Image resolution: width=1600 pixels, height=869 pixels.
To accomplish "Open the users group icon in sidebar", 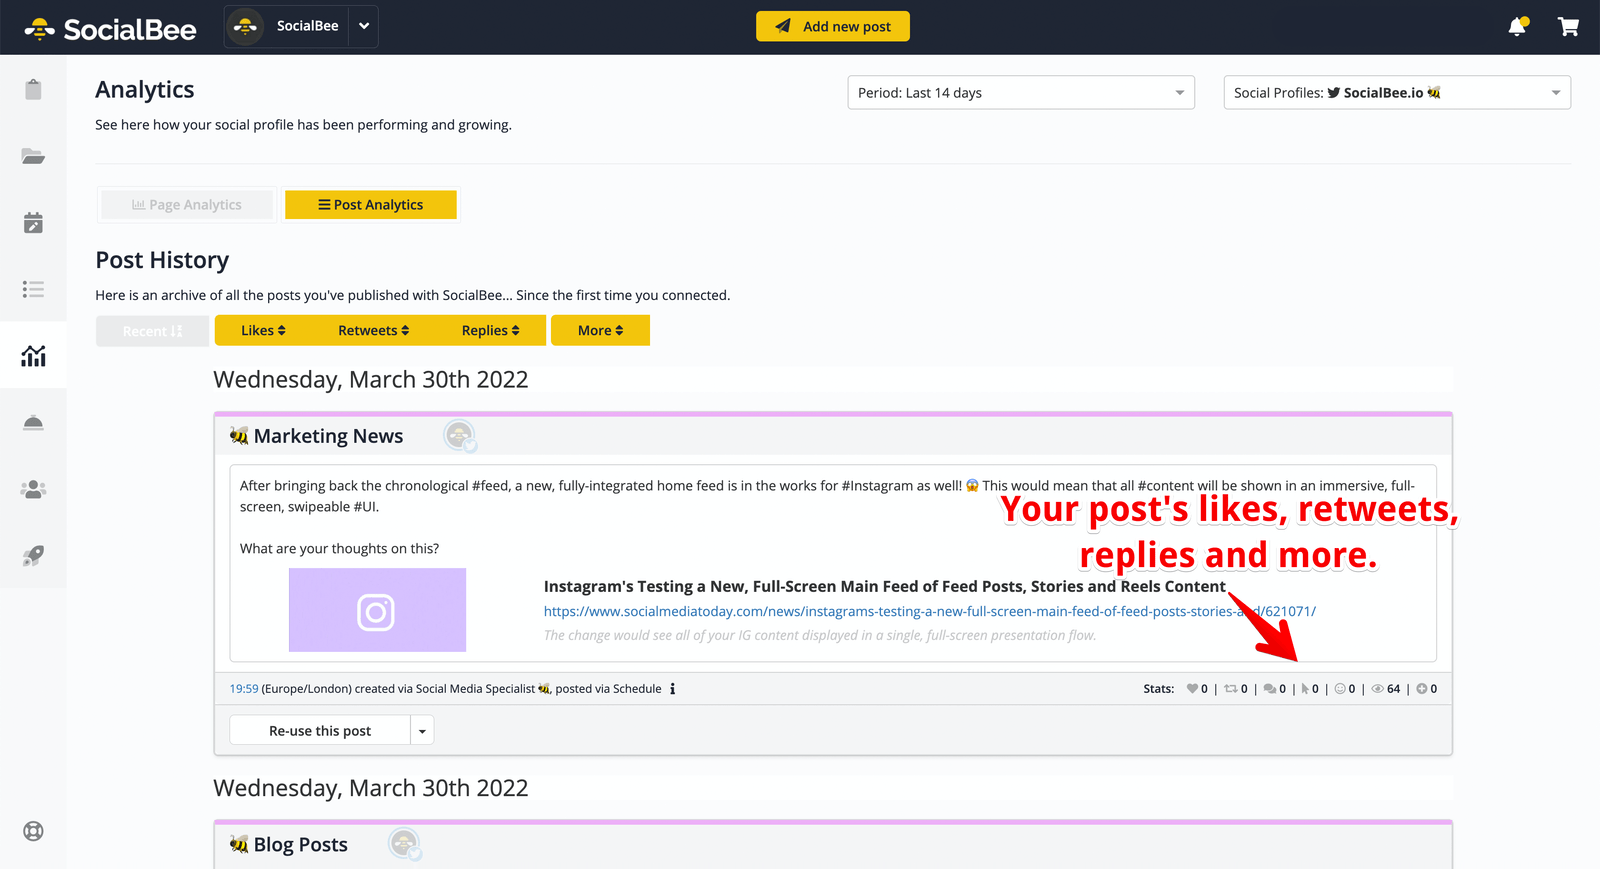I will (x=33, y=489).
